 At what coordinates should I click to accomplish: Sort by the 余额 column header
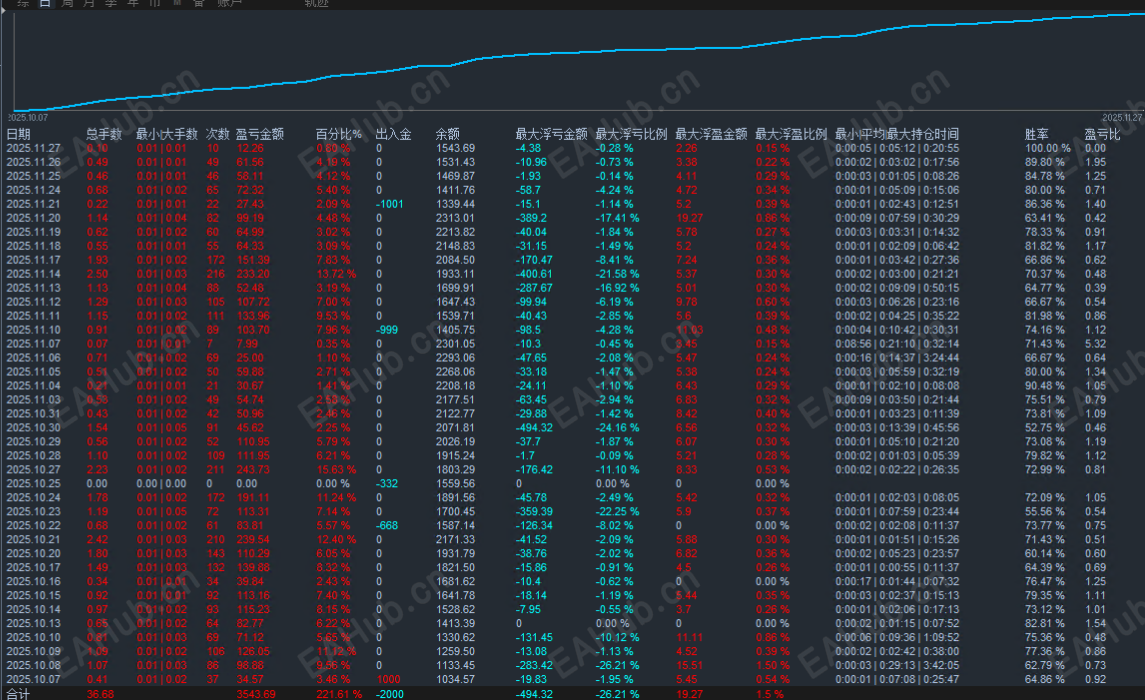(x=448, y=134)
